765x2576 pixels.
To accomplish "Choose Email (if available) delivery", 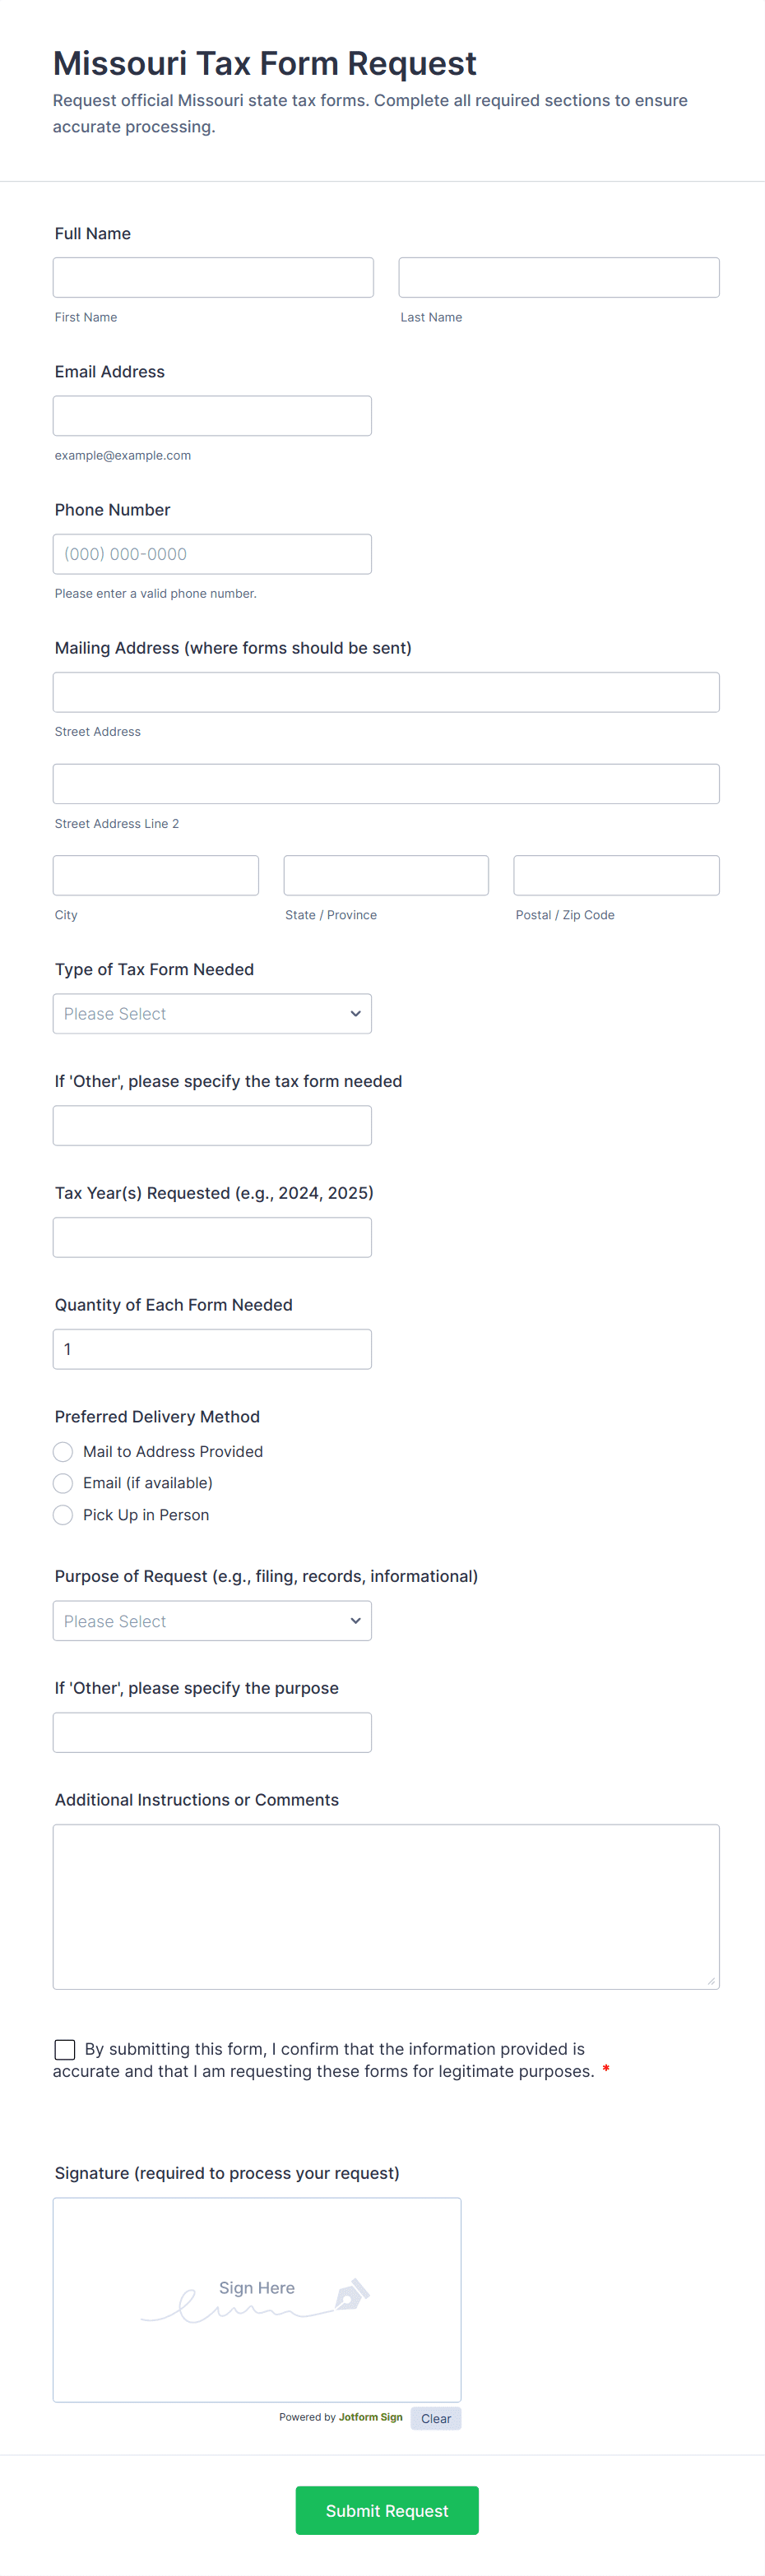I will tap(63, 1483).
